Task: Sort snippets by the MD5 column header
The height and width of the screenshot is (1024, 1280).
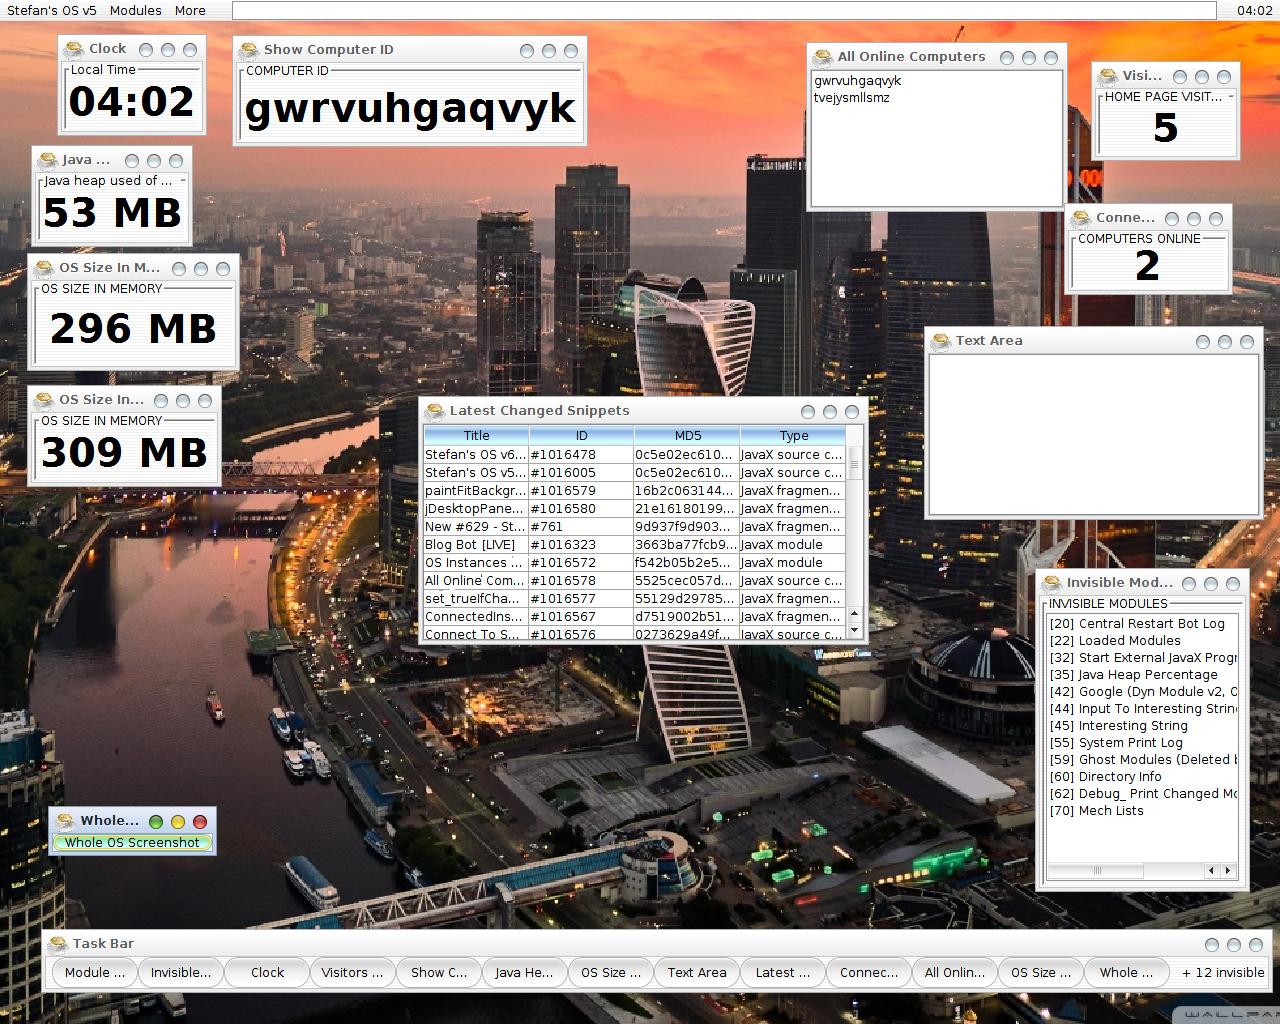Action: pyautogui.click(x=687, y=436)
